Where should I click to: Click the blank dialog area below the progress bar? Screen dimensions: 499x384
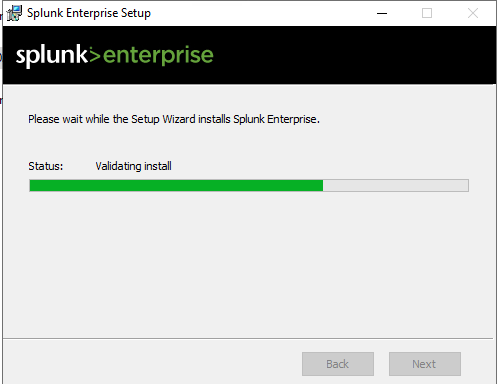click(x=249, y=263)
